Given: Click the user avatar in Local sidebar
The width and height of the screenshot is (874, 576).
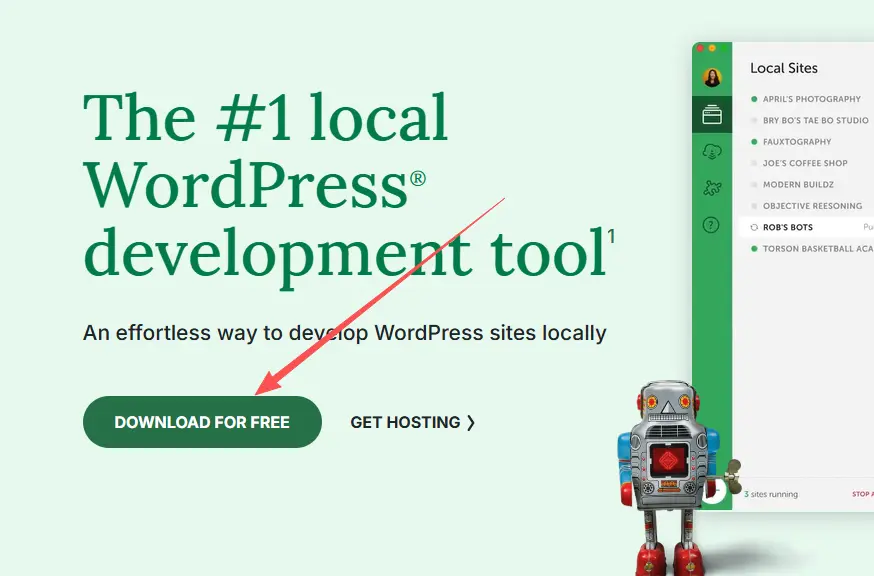Looking at the screenshot, I should [x=712, y=78].
